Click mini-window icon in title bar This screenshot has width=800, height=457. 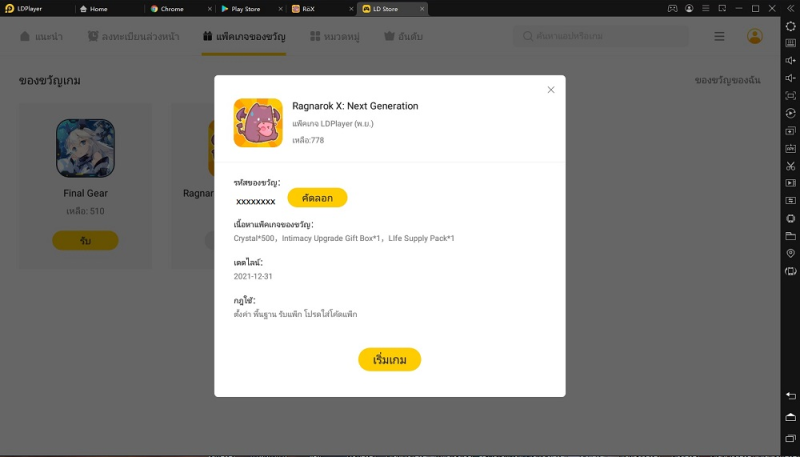(x=722, y=8)
